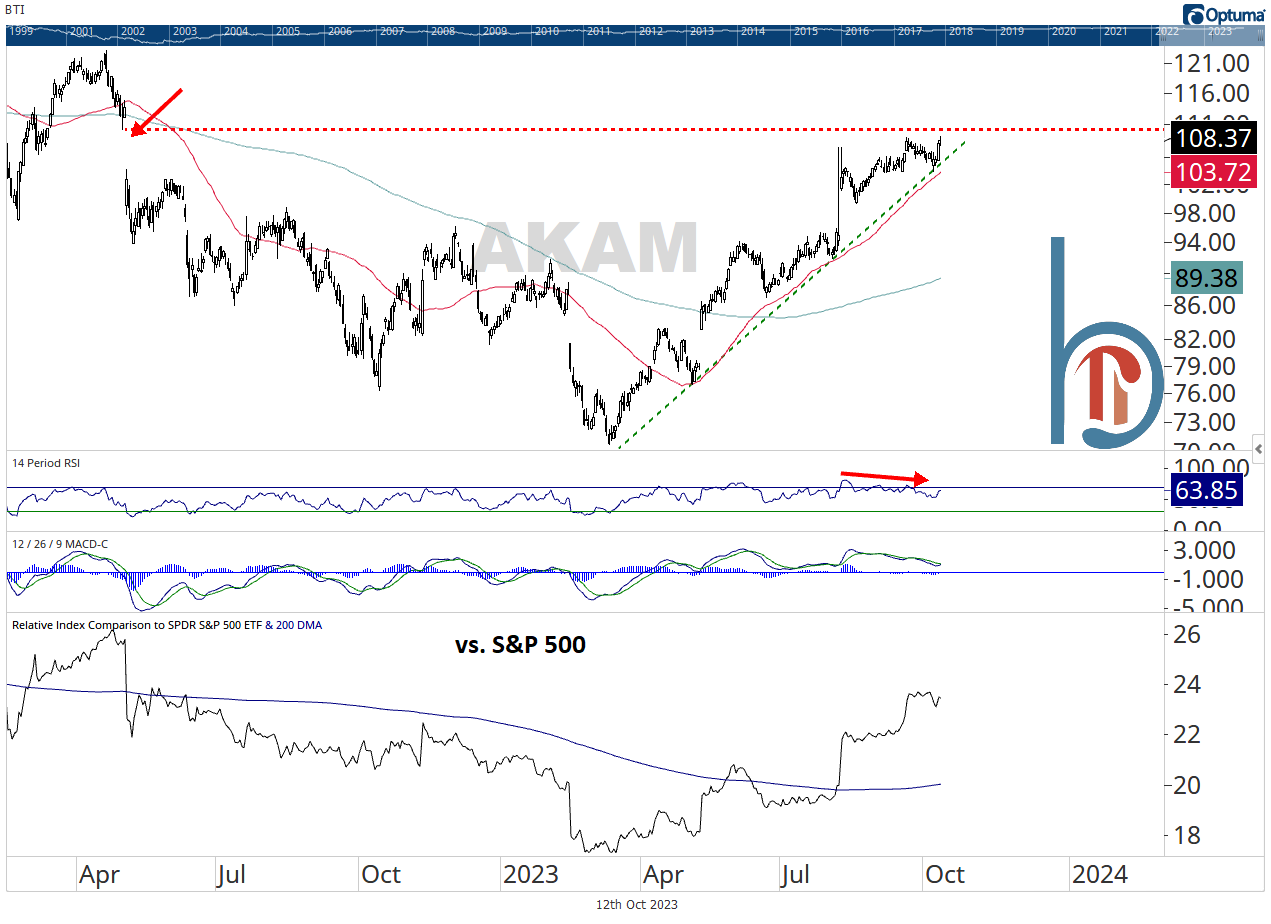Jump to 1999 in the timeline navigator
This screenshot has width=1271, height=924.
(22, 31)
